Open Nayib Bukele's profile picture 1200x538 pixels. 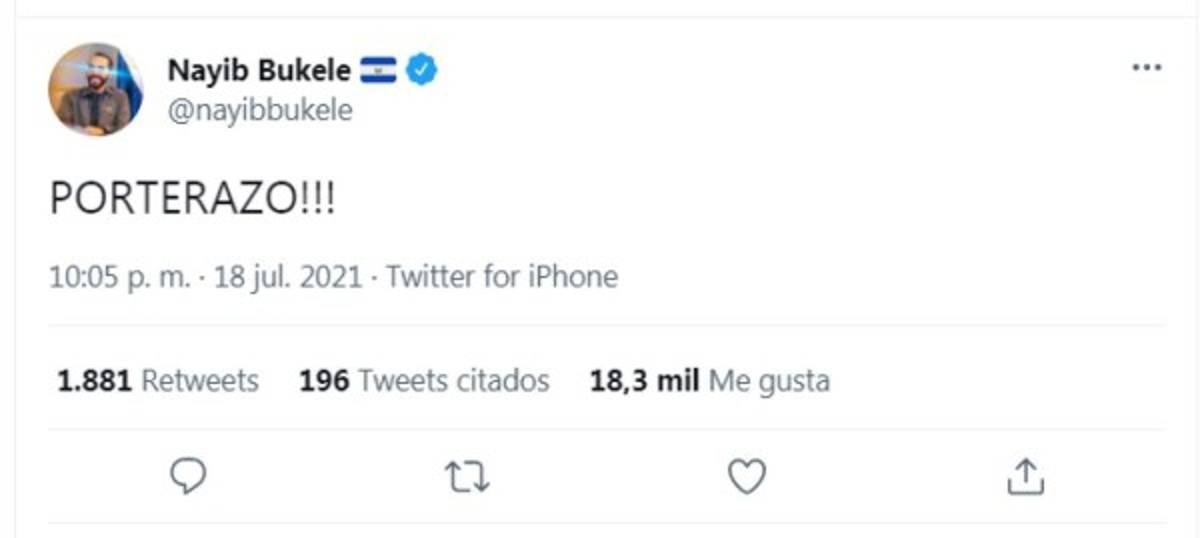click(96, 89)
